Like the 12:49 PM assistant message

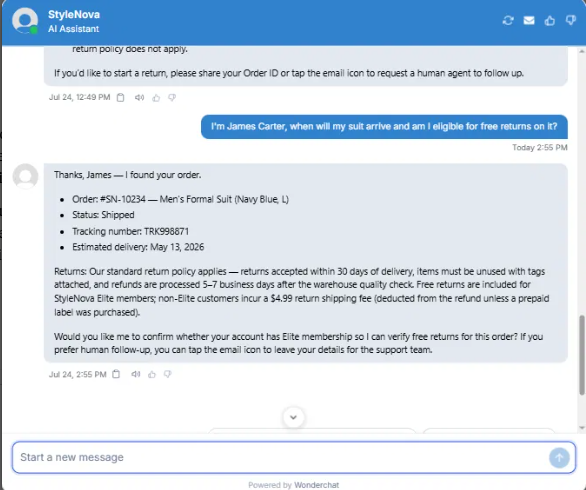pyautogui.click(x=156, y=98)
